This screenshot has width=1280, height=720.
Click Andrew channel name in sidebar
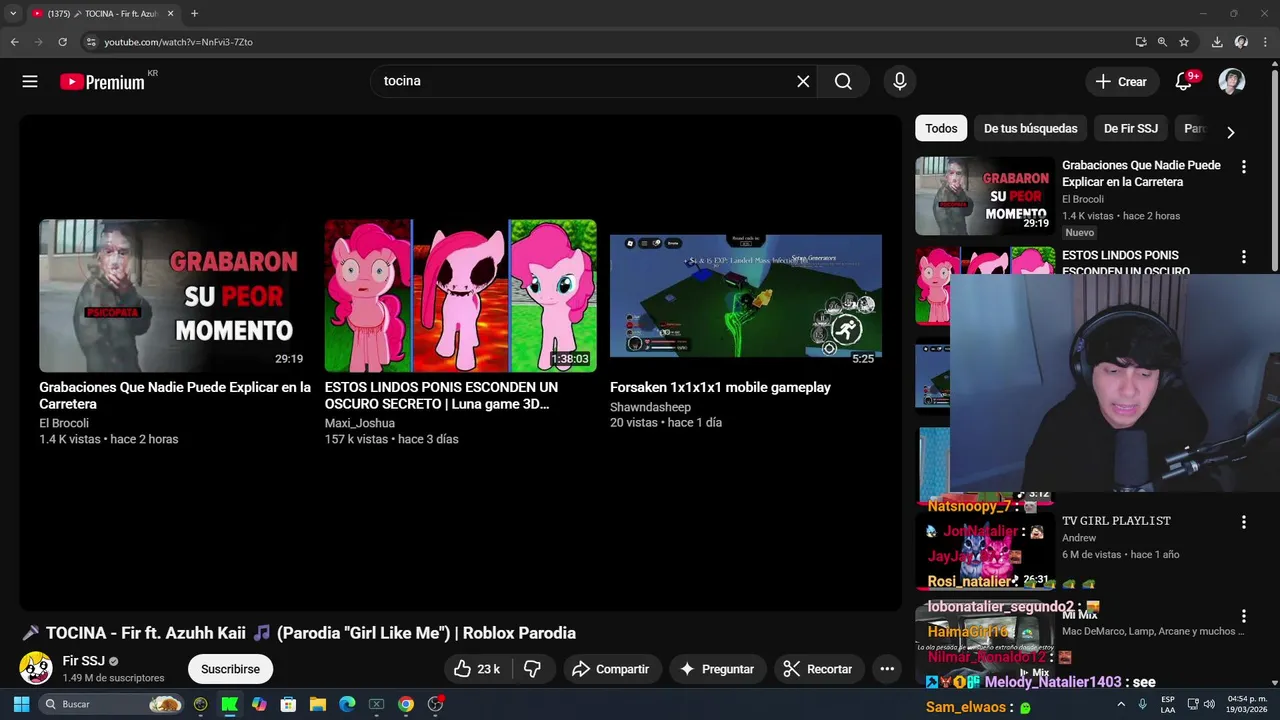tap(1079, 538)
